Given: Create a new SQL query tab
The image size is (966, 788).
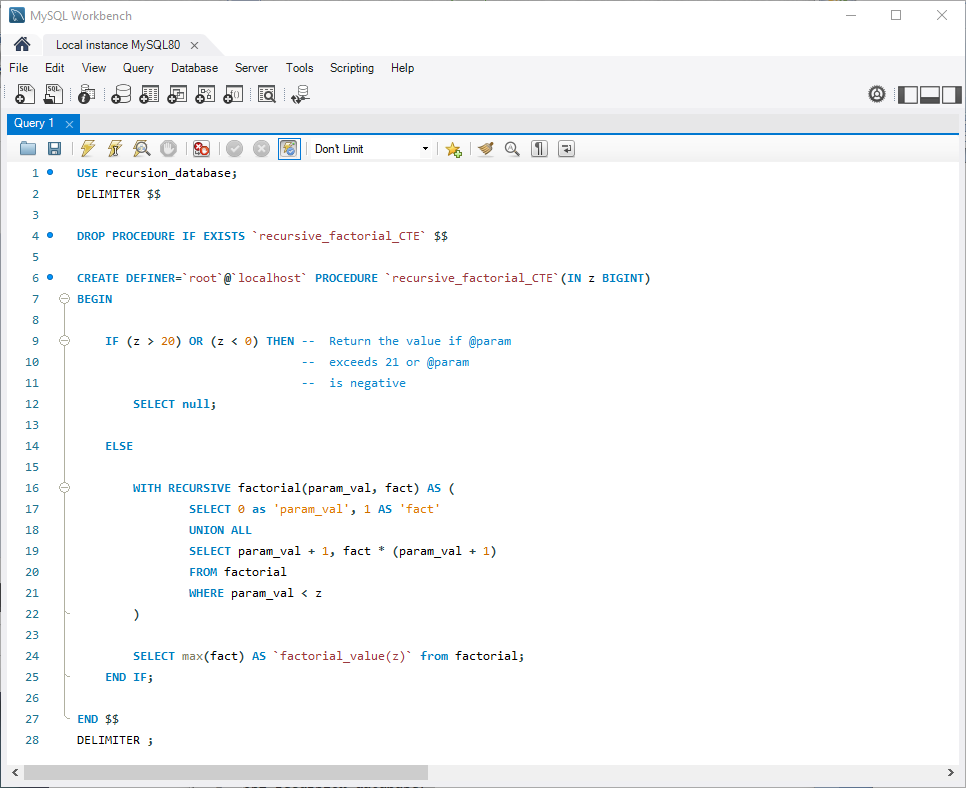Looking at the screenshot, I should [x=24, y=94].
